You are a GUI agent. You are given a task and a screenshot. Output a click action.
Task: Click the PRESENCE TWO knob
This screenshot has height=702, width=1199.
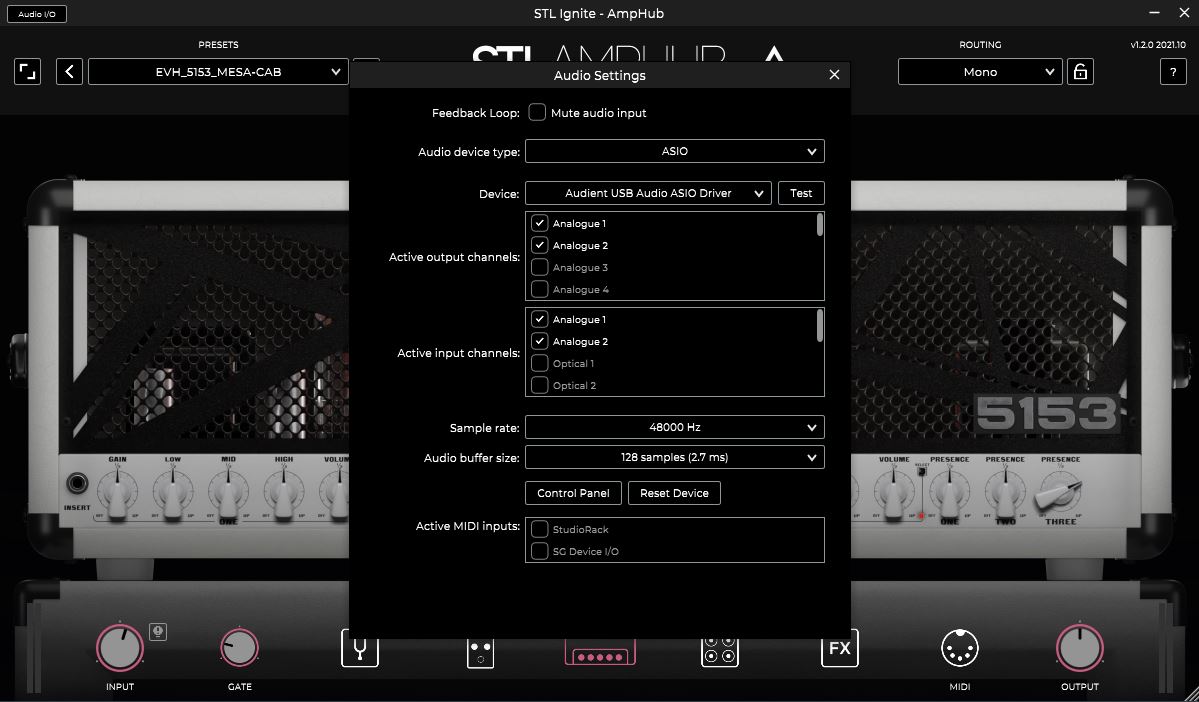tap(1006, 492)
